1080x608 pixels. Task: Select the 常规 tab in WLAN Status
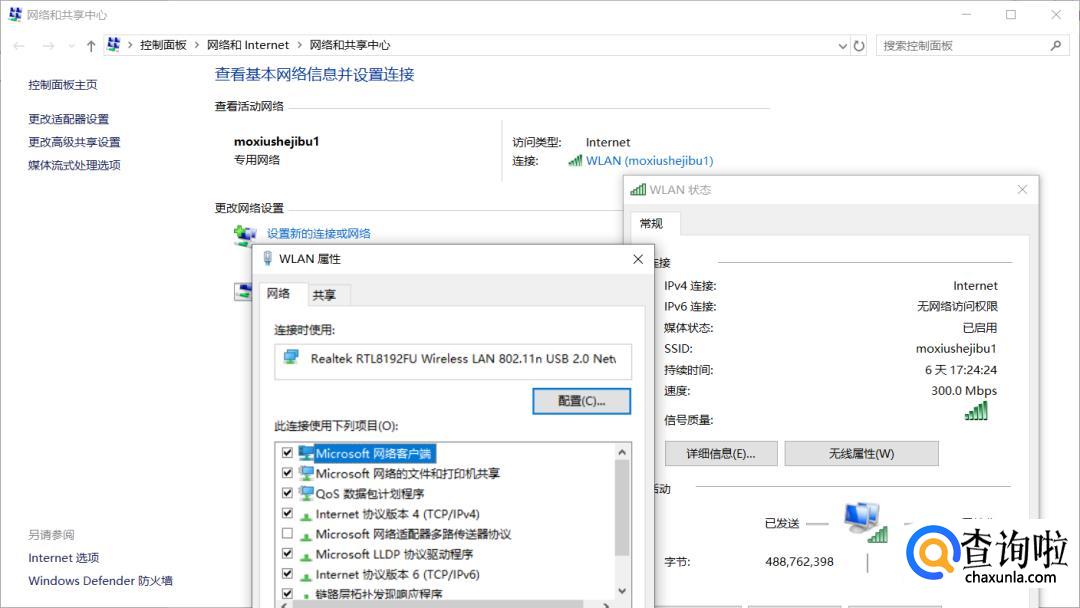[x=652, y=223]
